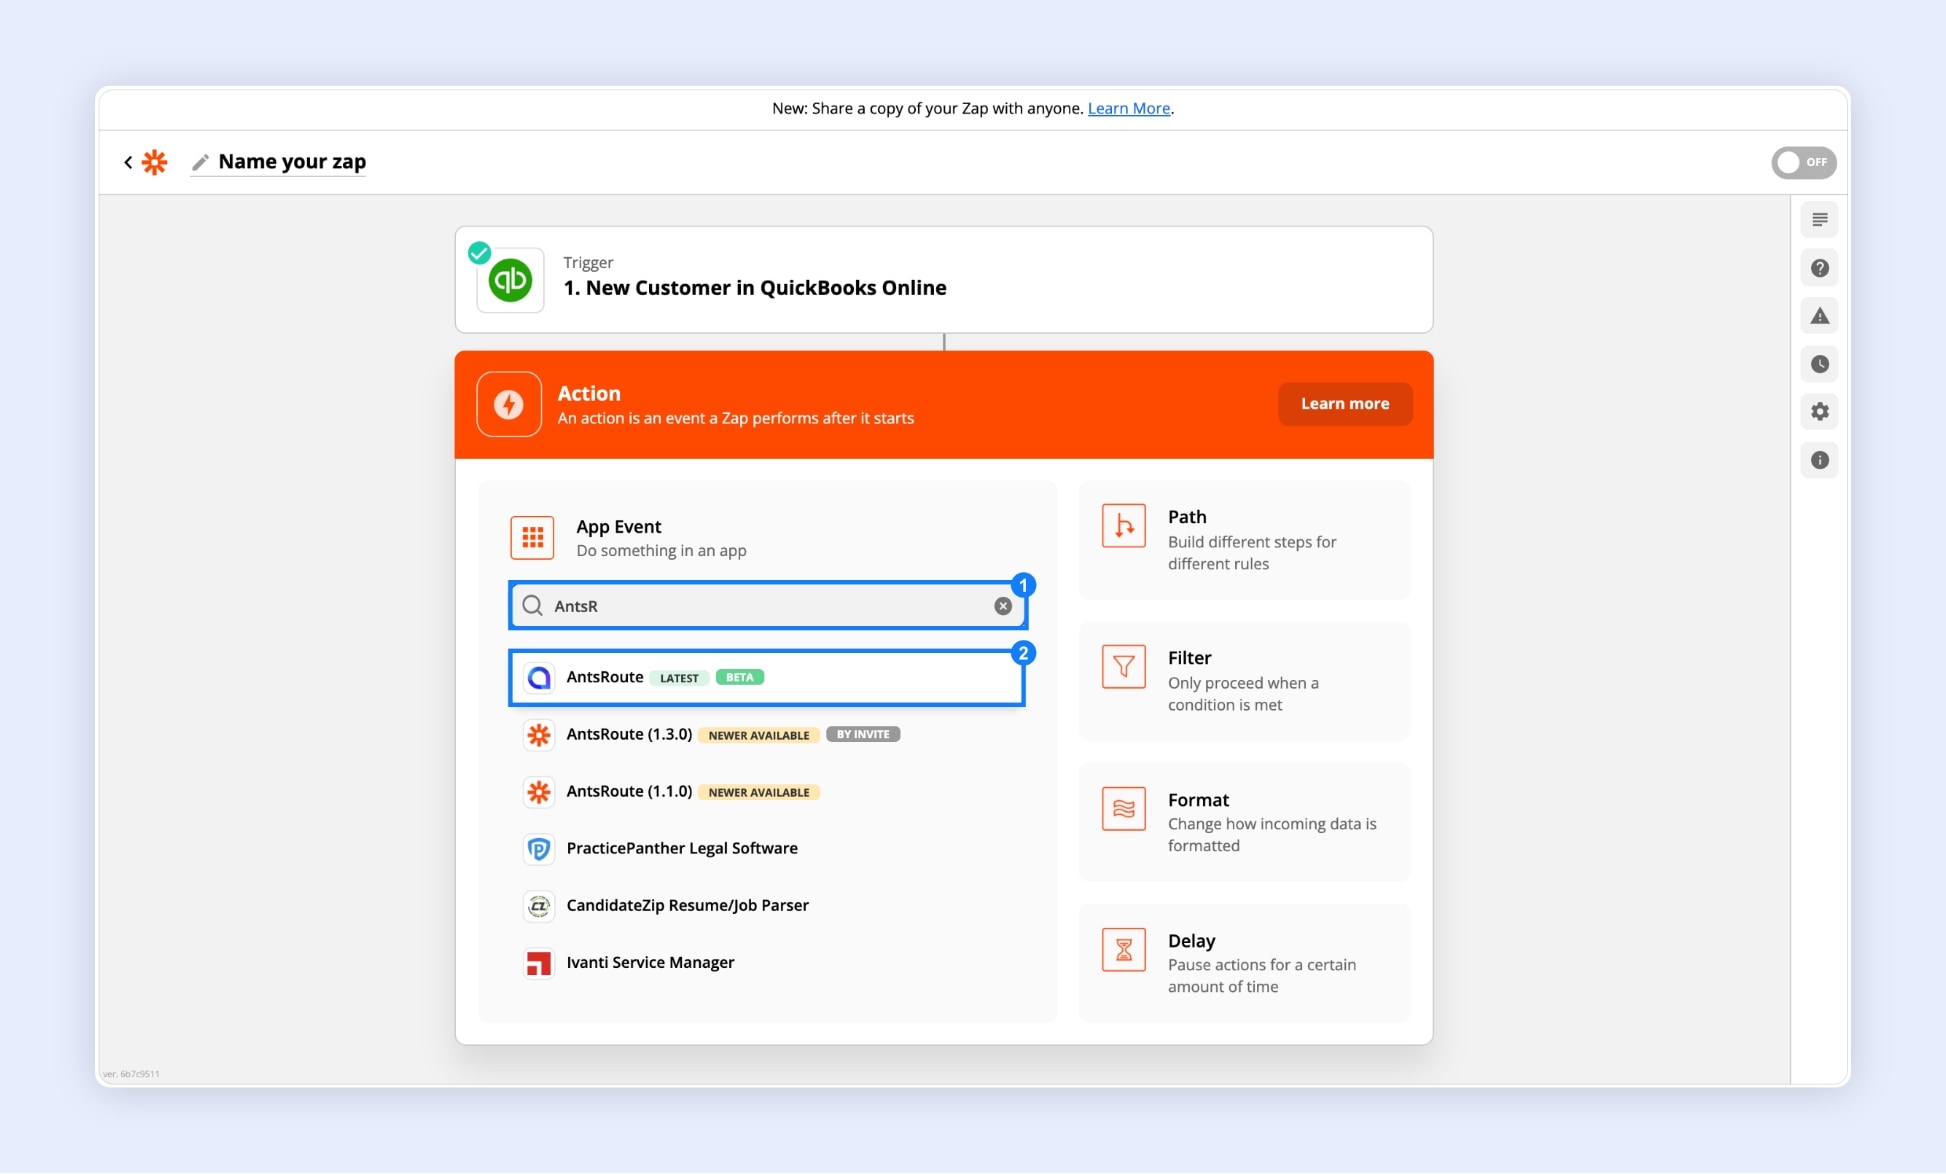Go back using the left chevron

[128, 162]
